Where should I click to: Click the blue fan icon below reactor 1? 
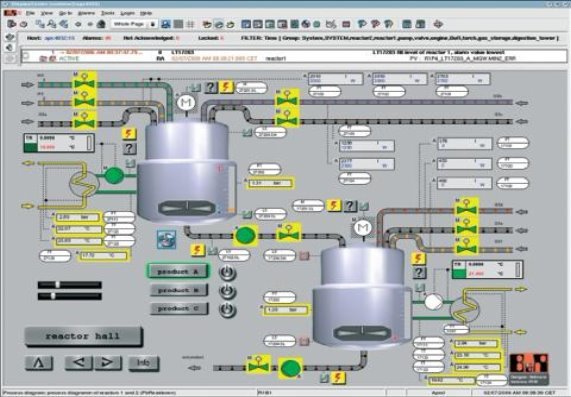[167, 239]
